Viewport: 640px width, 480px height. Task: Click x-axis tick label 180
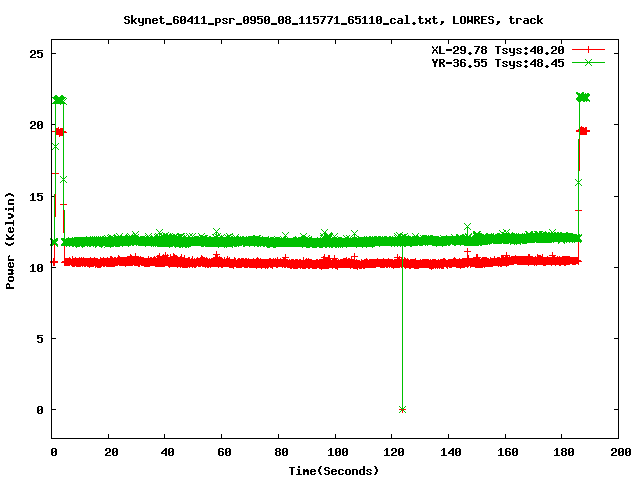pos(564,452)
